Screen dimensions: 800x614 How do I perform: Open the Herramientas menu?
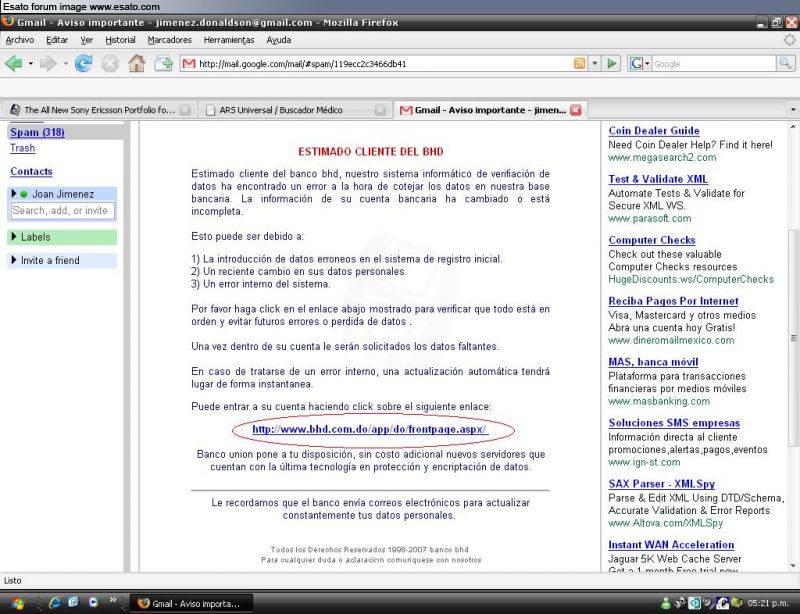point(229,40)
